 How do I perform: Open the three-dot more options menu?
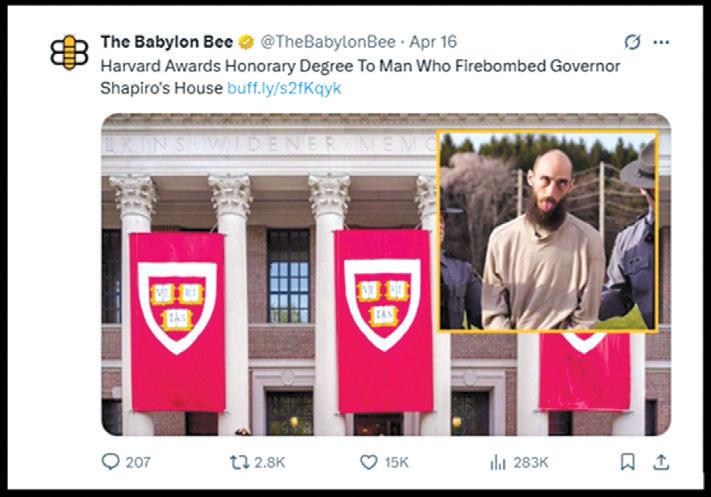point(661,42)
